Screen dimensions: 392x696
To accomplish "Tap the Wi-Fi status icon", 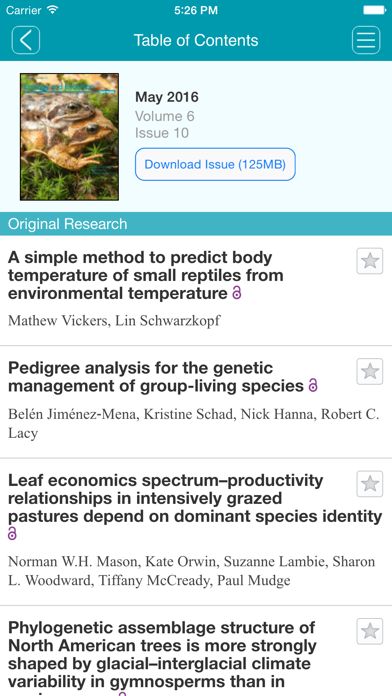I will point(53,10).
